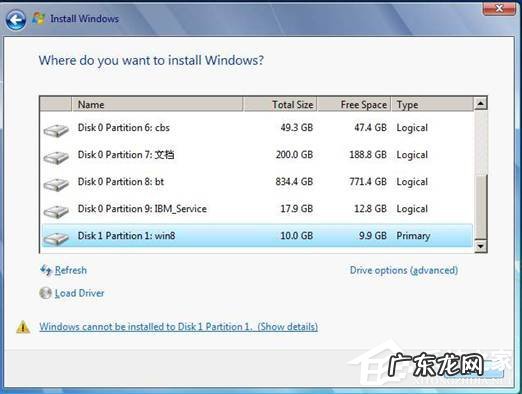The image size is (522, 394).
Task: Click the Primary type cell
Action: (x=413, y=236)
